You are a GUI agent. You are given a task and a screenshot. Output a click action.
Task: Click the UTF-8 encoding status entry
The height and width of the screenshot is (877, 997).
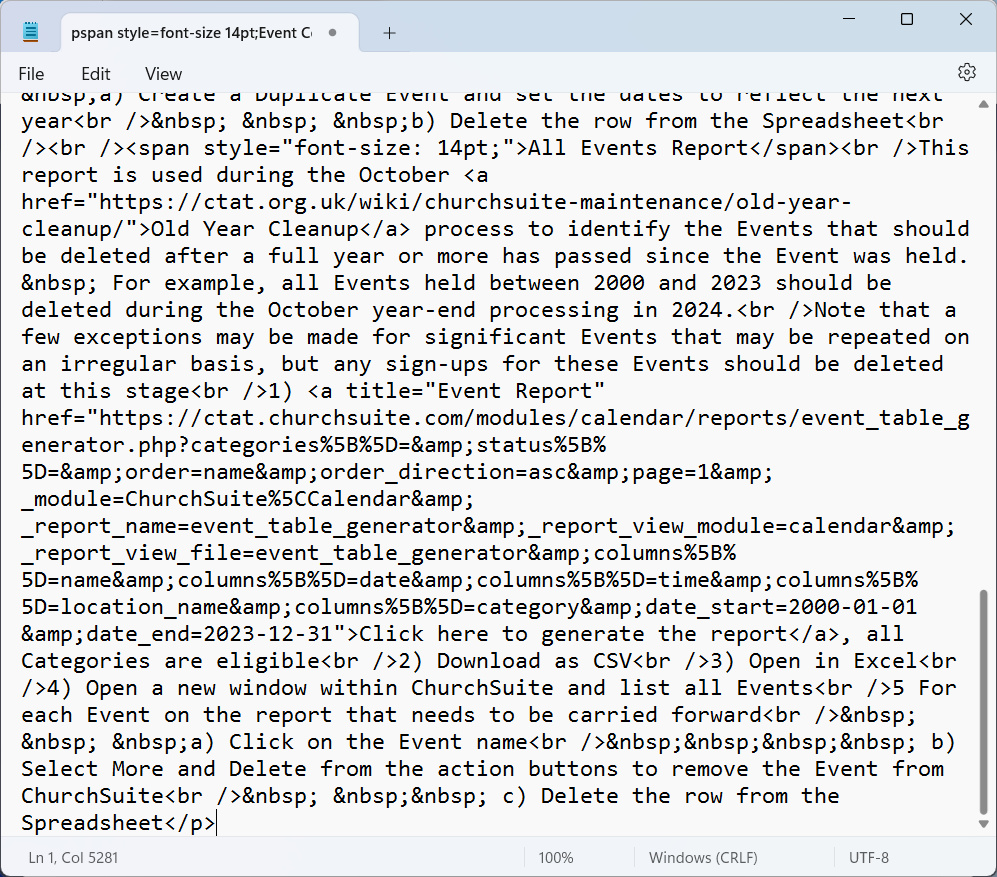869,857
